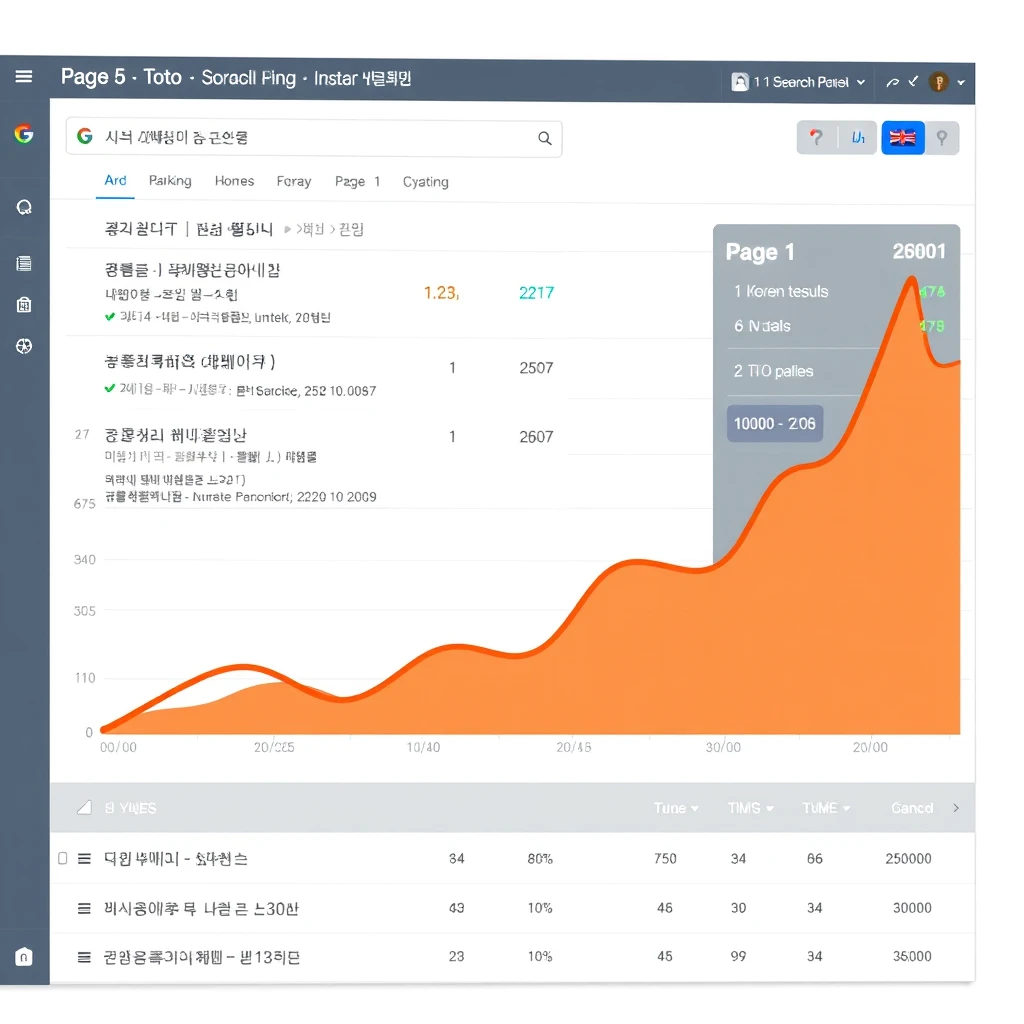The width and height of the screenshot is (1024, 1024).
Task: Select the UK flag language button
Action: [x=902, y=138]
